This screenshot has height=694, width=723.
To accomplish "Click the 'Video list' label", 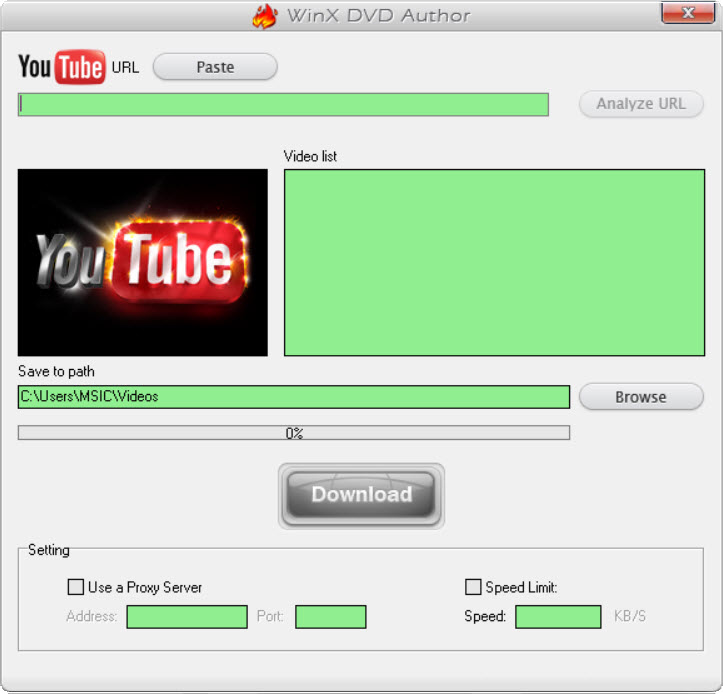I will pyautogui.click(x=310, y=156).
